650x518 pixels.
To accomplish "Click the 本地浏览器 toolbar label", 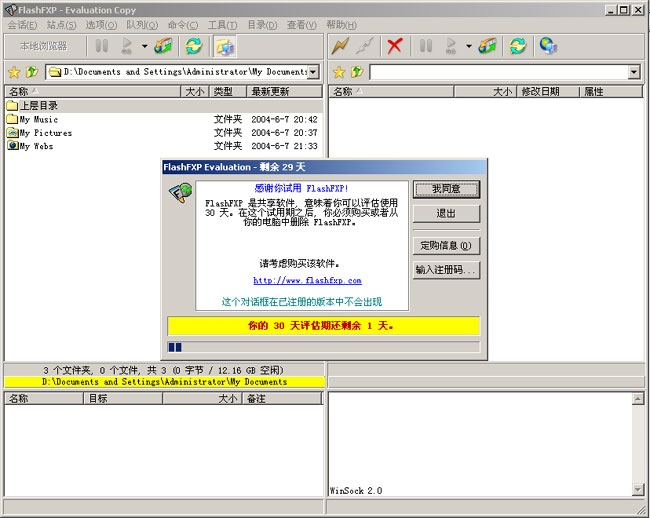I will click(x=44, y=46).
